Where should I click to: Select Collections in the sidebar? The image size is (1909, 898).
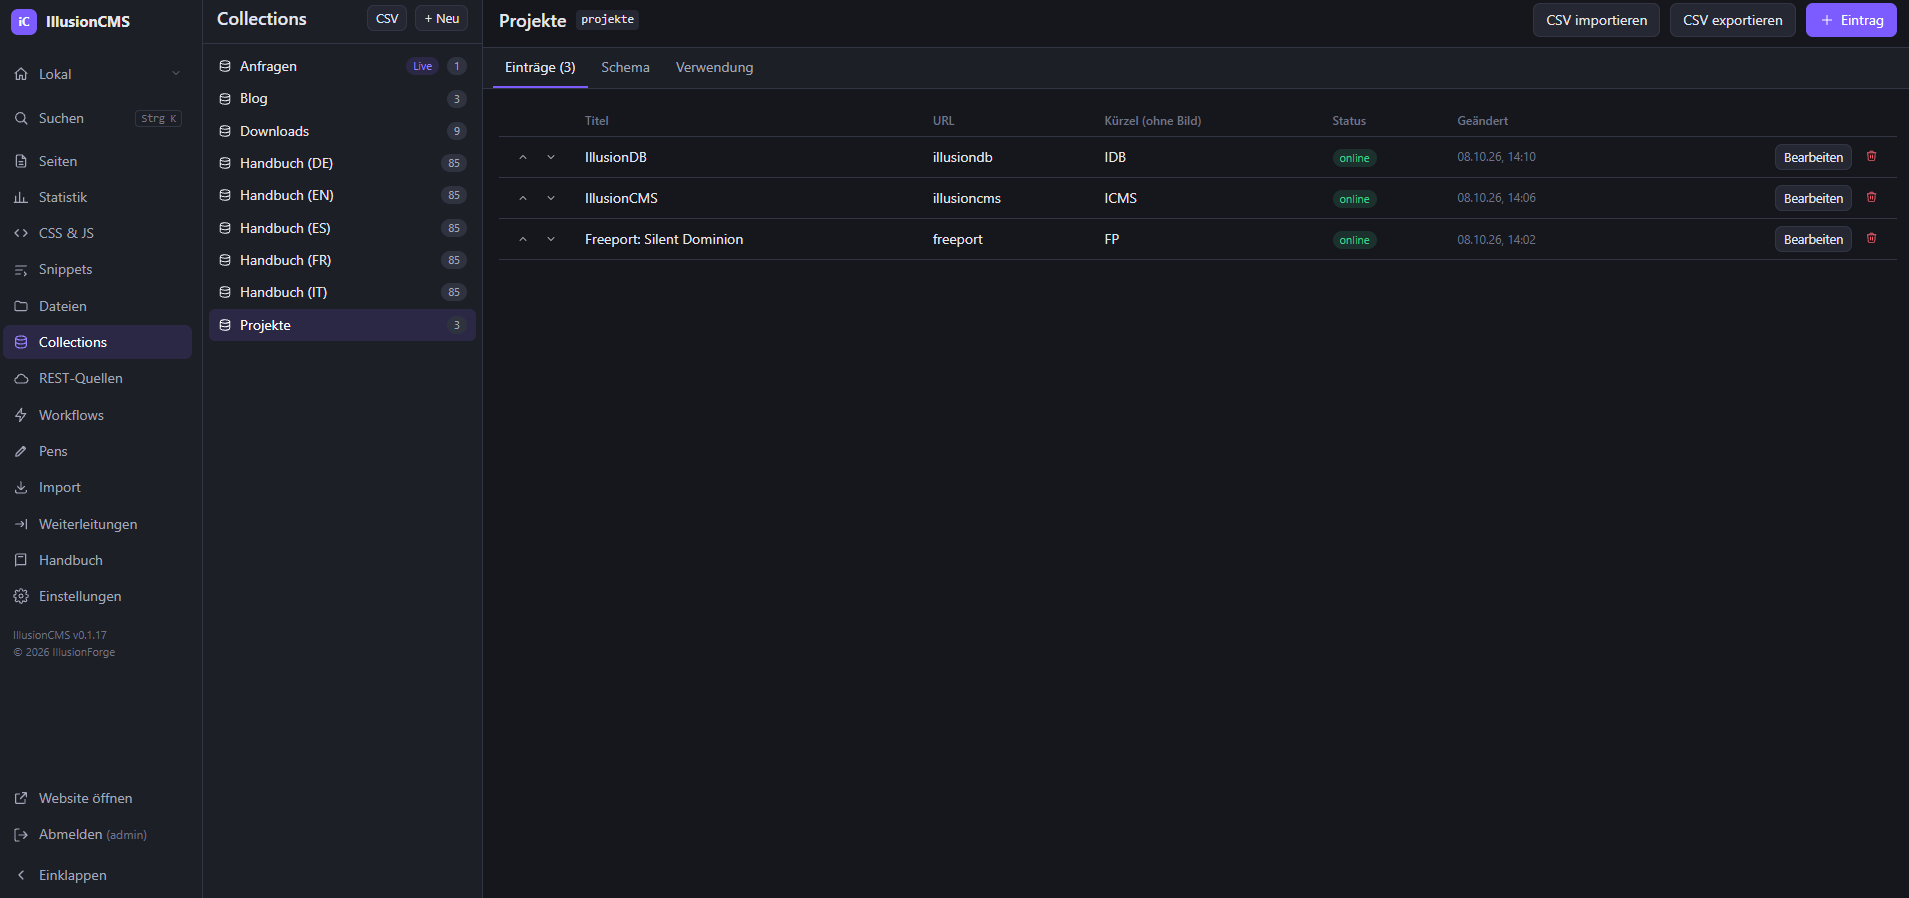point(98,342)
